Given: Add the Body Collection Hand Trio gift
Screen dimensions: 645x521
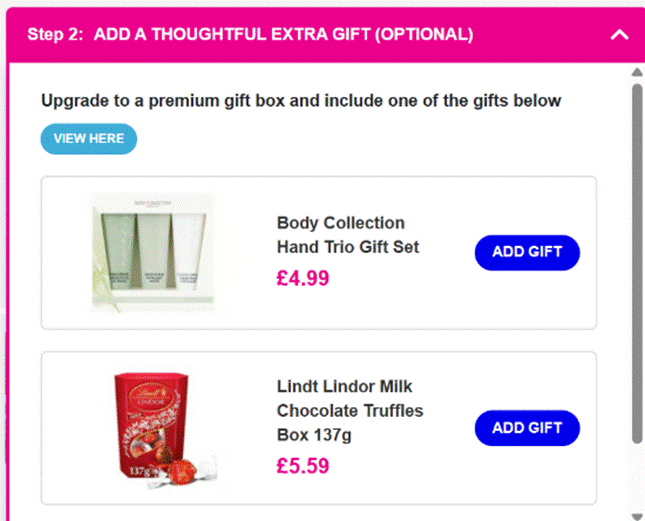Looking at the screenshot, I should tap(527, 252).
